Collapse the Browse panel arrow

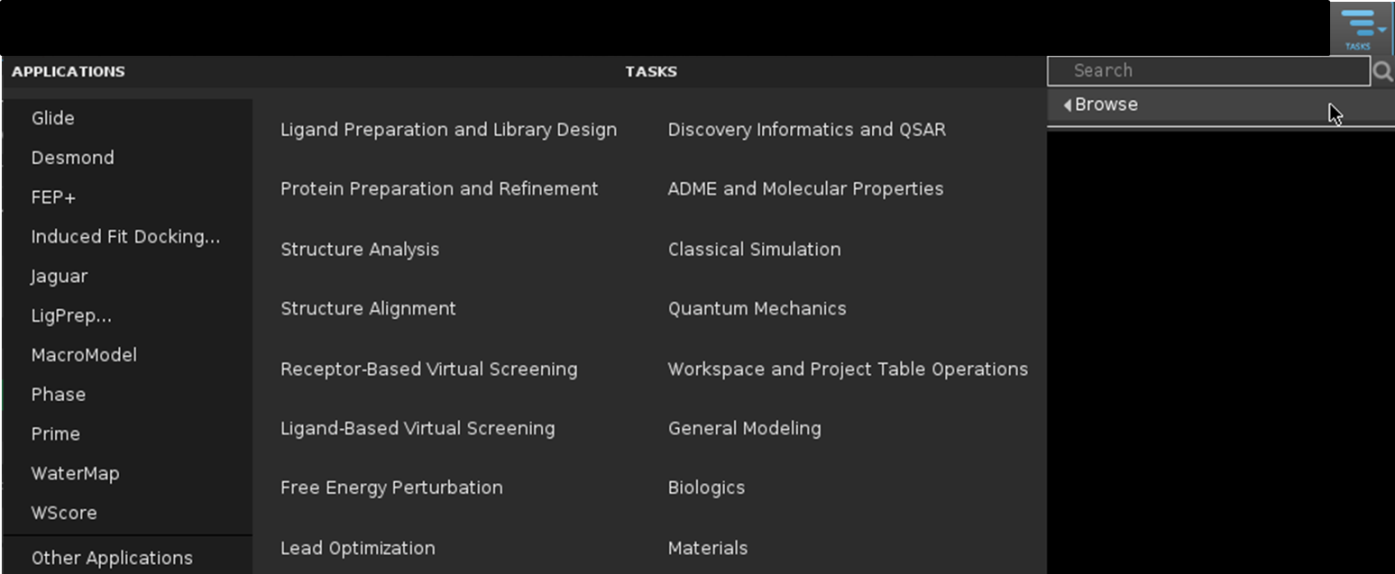click(1068, 105)
